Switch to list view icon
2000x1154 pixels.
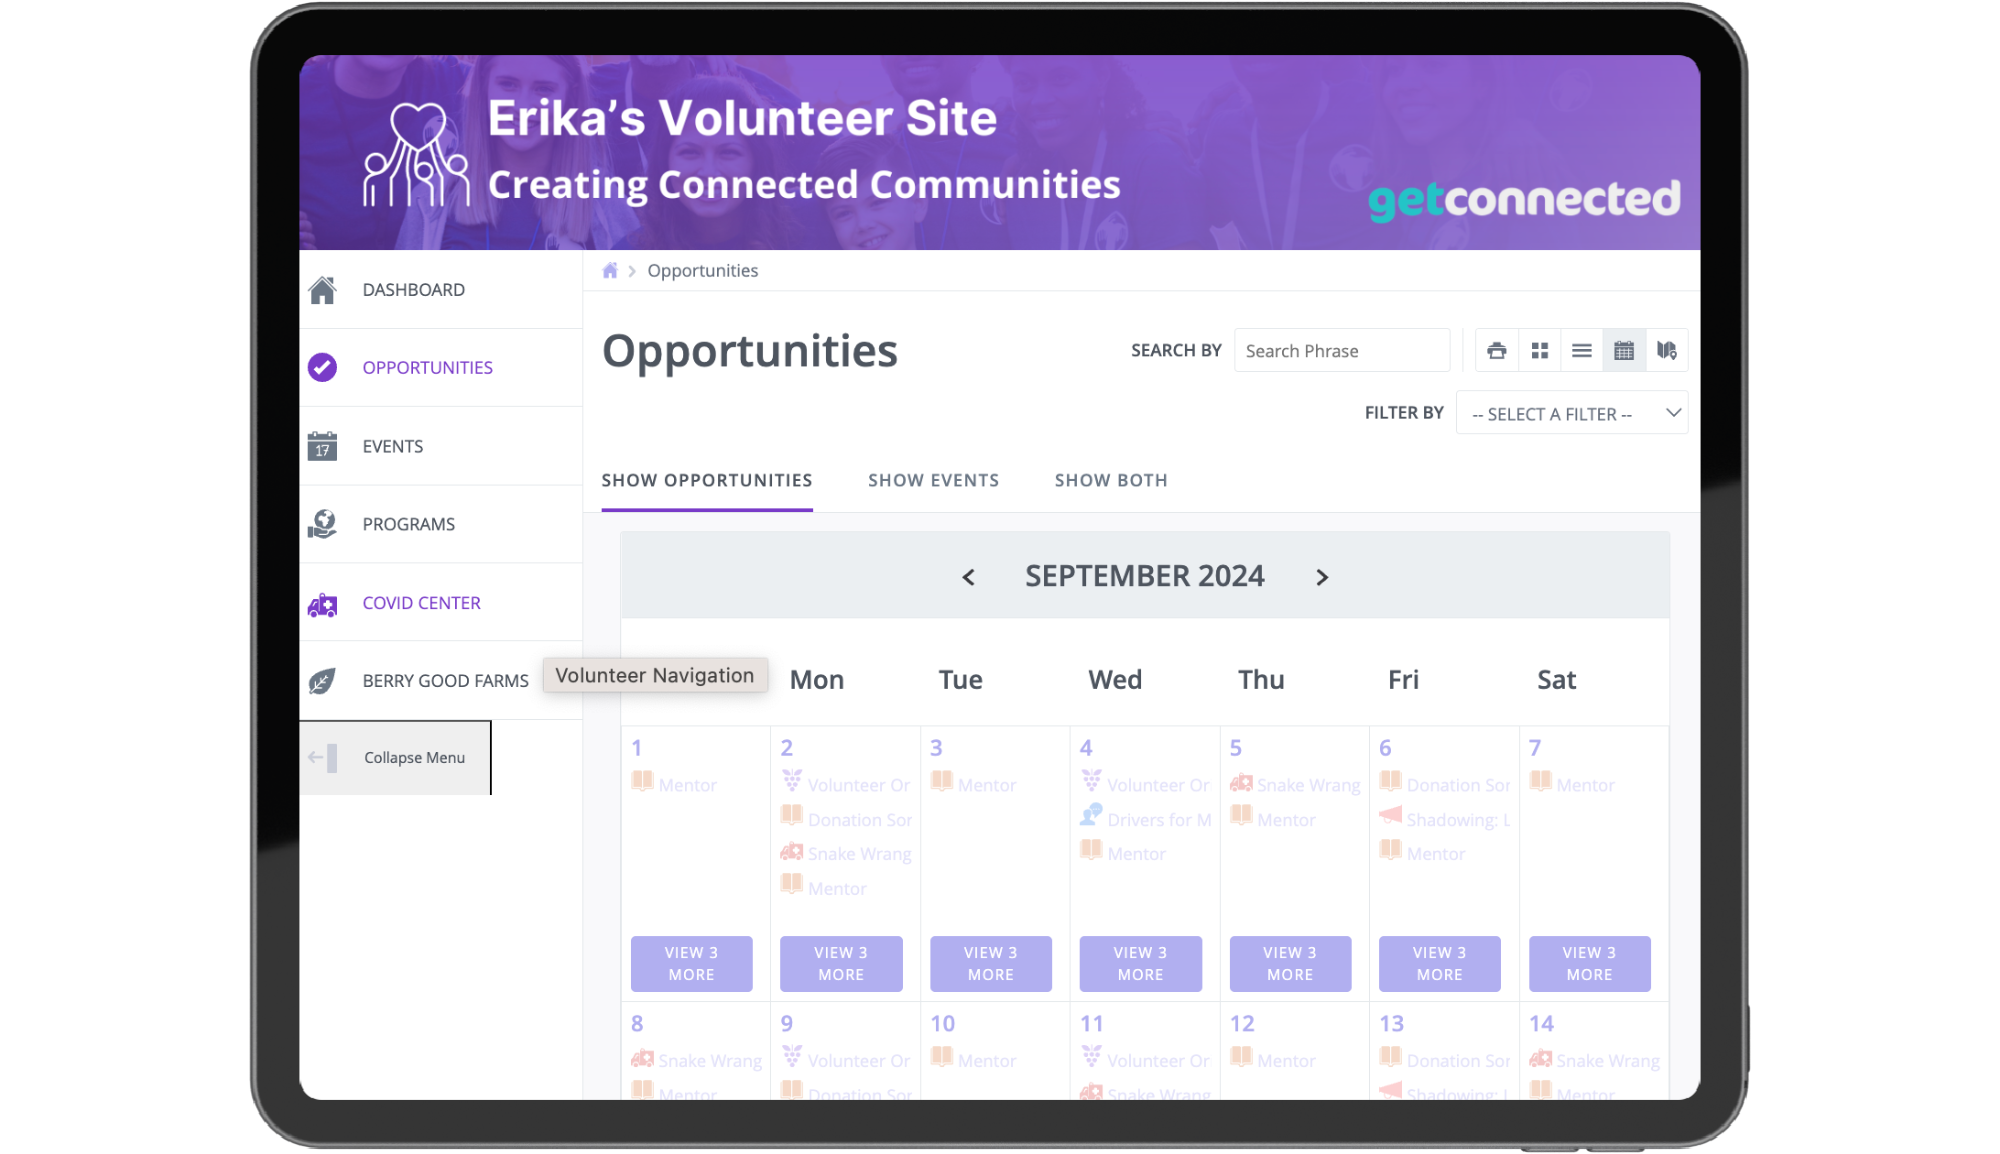pyautogui.click(x=1582, y=350)
